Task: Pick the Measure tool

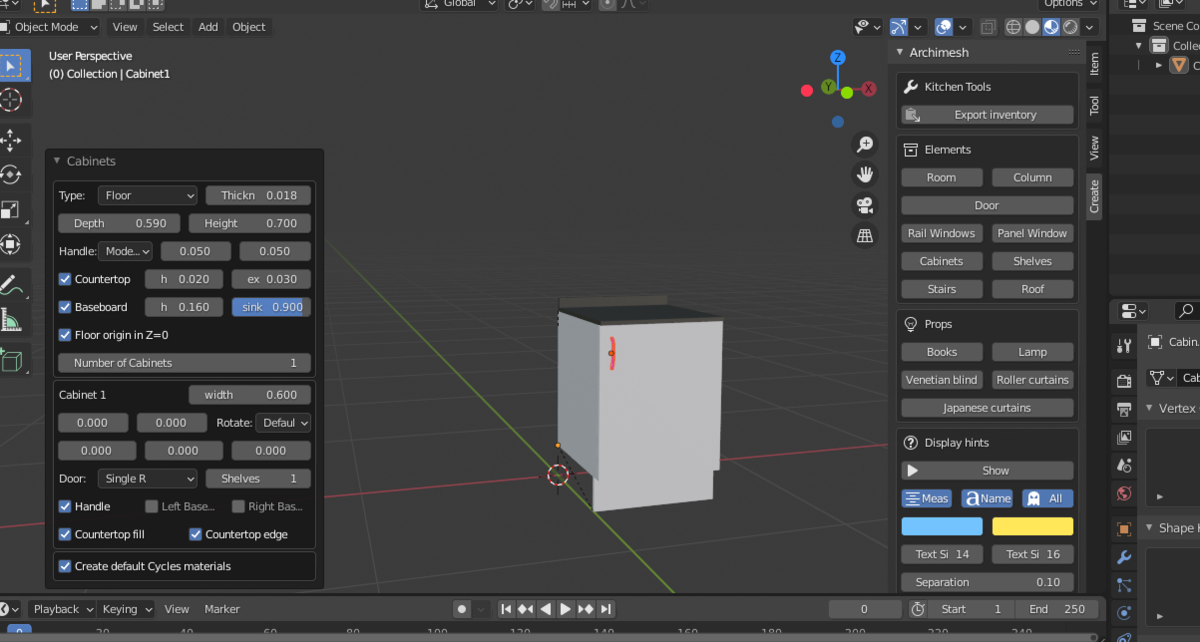Action: tap(11, 321)
